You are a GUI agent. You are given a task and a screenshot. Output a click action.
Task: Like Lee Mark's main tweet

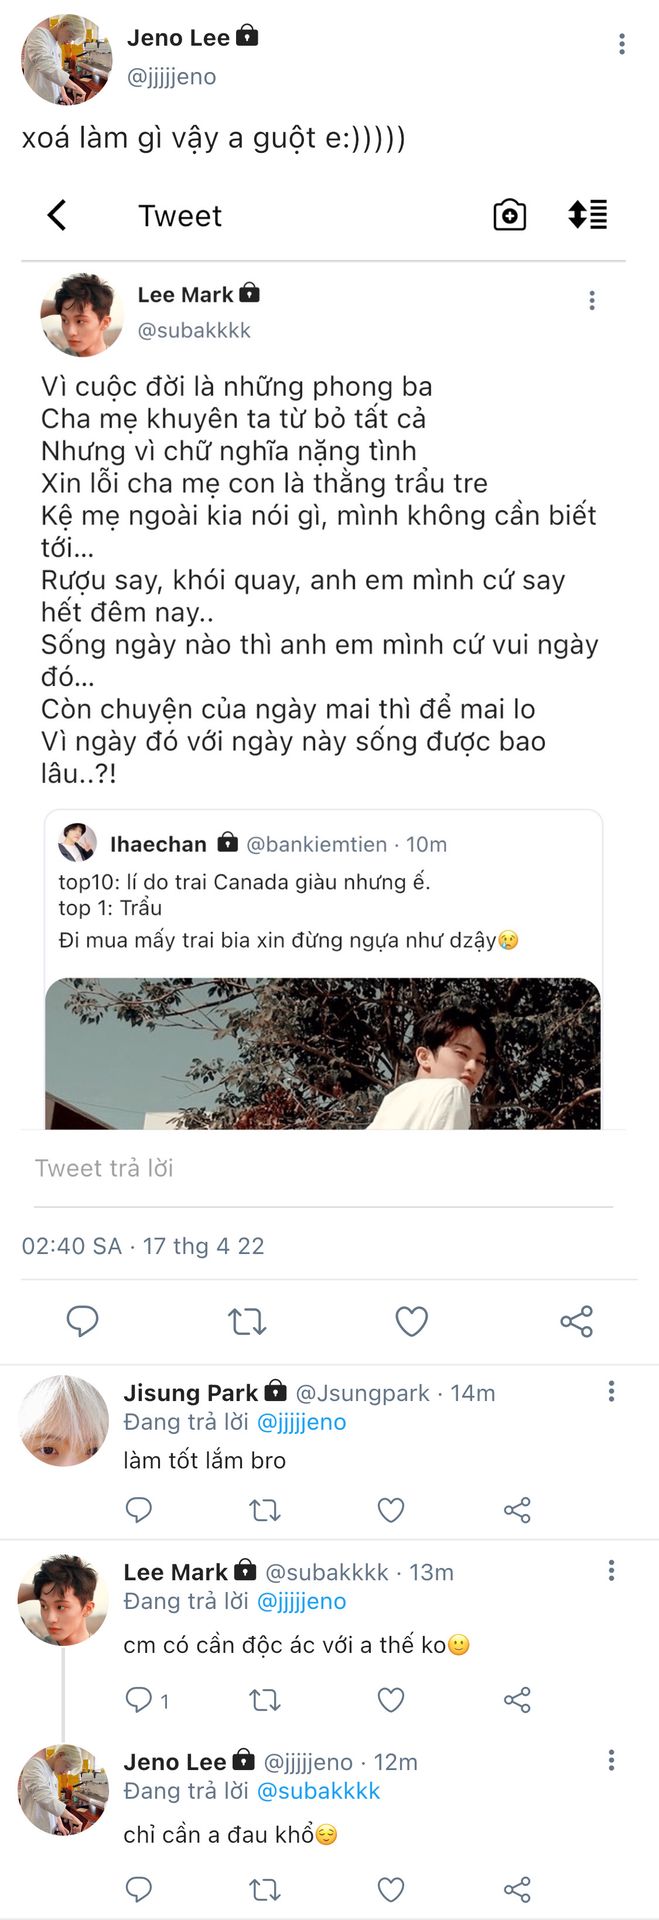pyautogui.click(x=411, y=1321)
